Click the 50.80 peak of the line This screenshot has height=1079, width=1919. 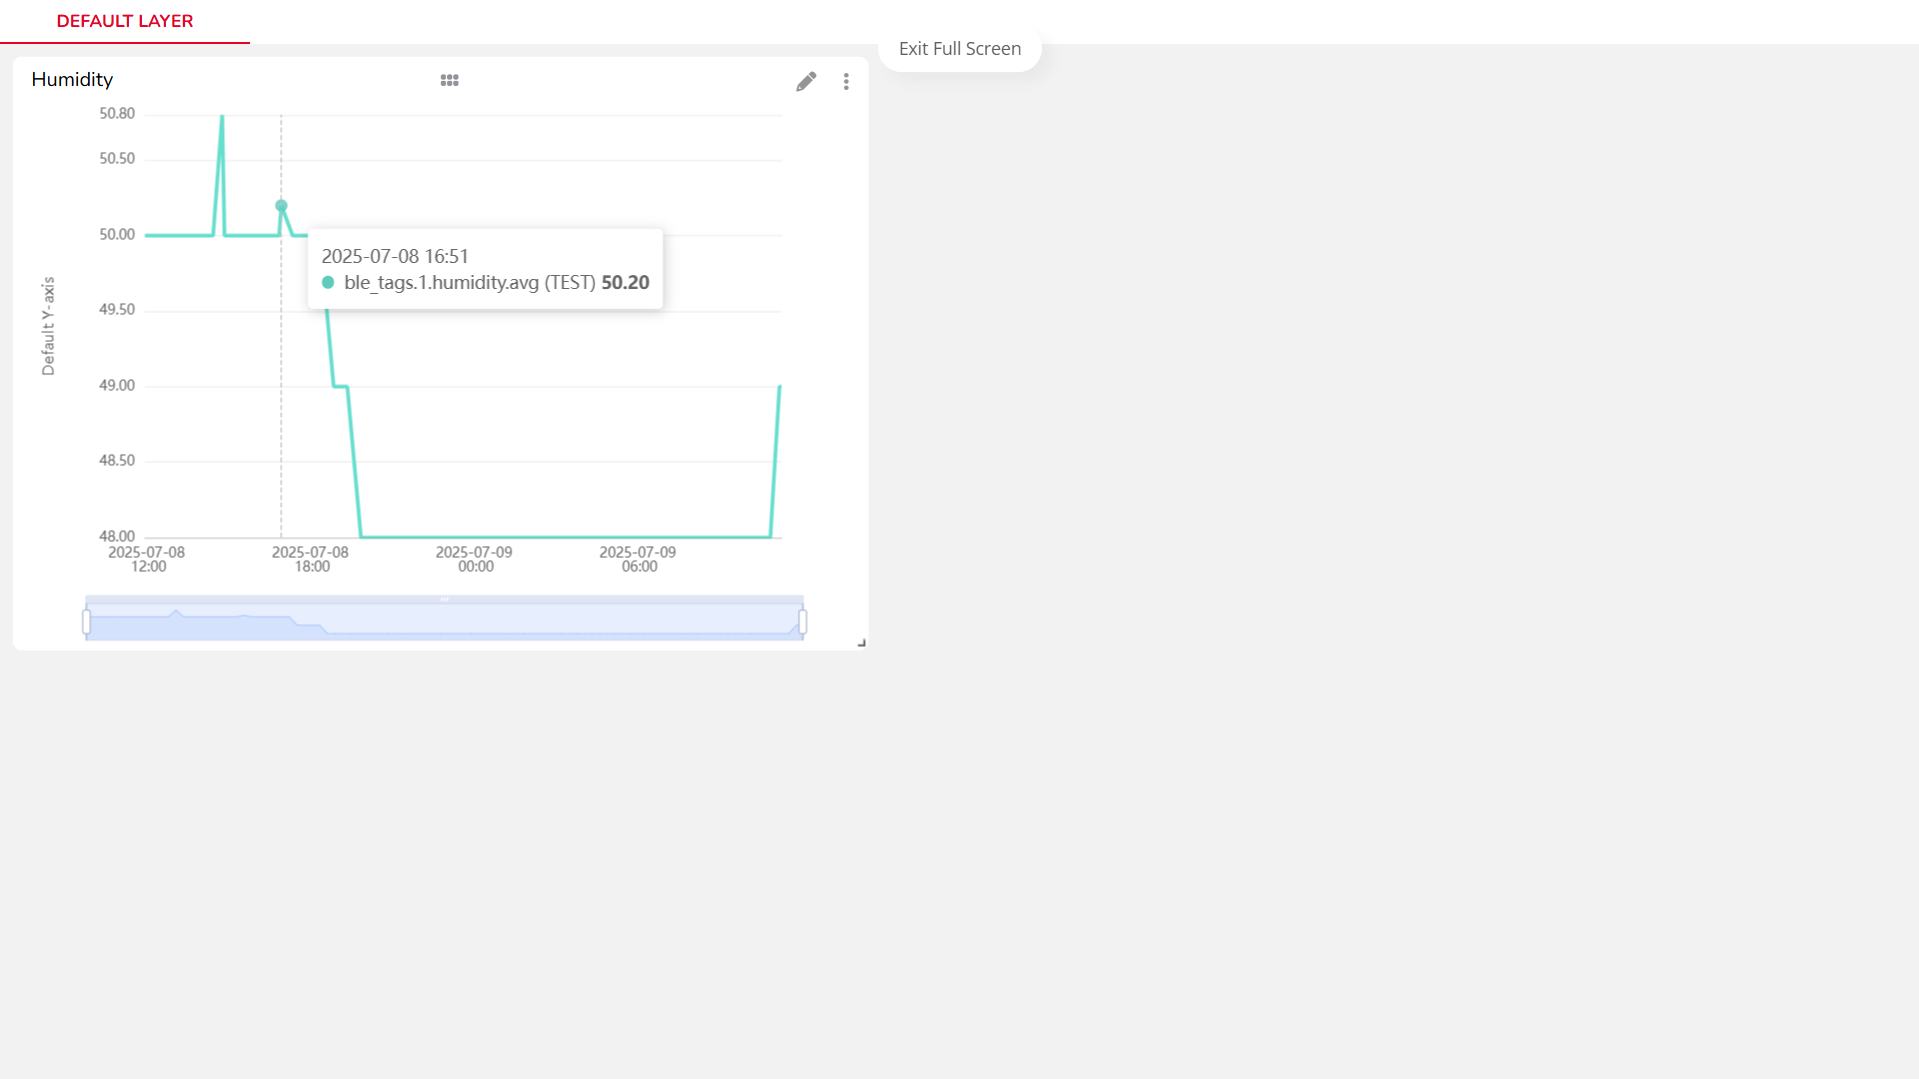222,117
